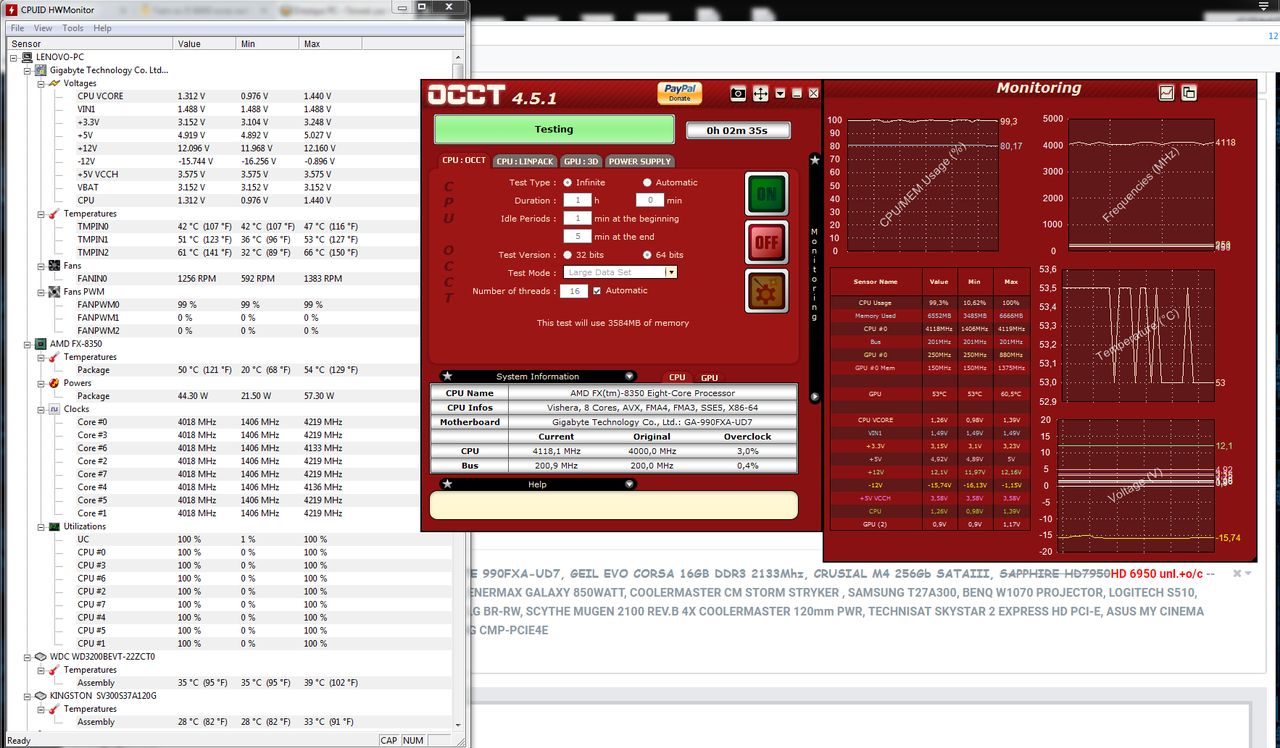Image resolution: width=1280 pixels, height=748 pixels.
Task: Click the Monitoring detach windows icon
Action: pos(1189,93)
